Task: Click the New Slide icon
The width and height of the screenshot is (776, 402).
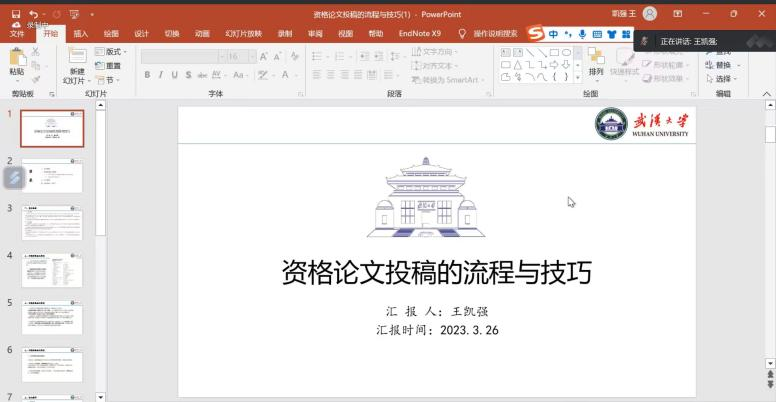Action: [x=76, y=60]
